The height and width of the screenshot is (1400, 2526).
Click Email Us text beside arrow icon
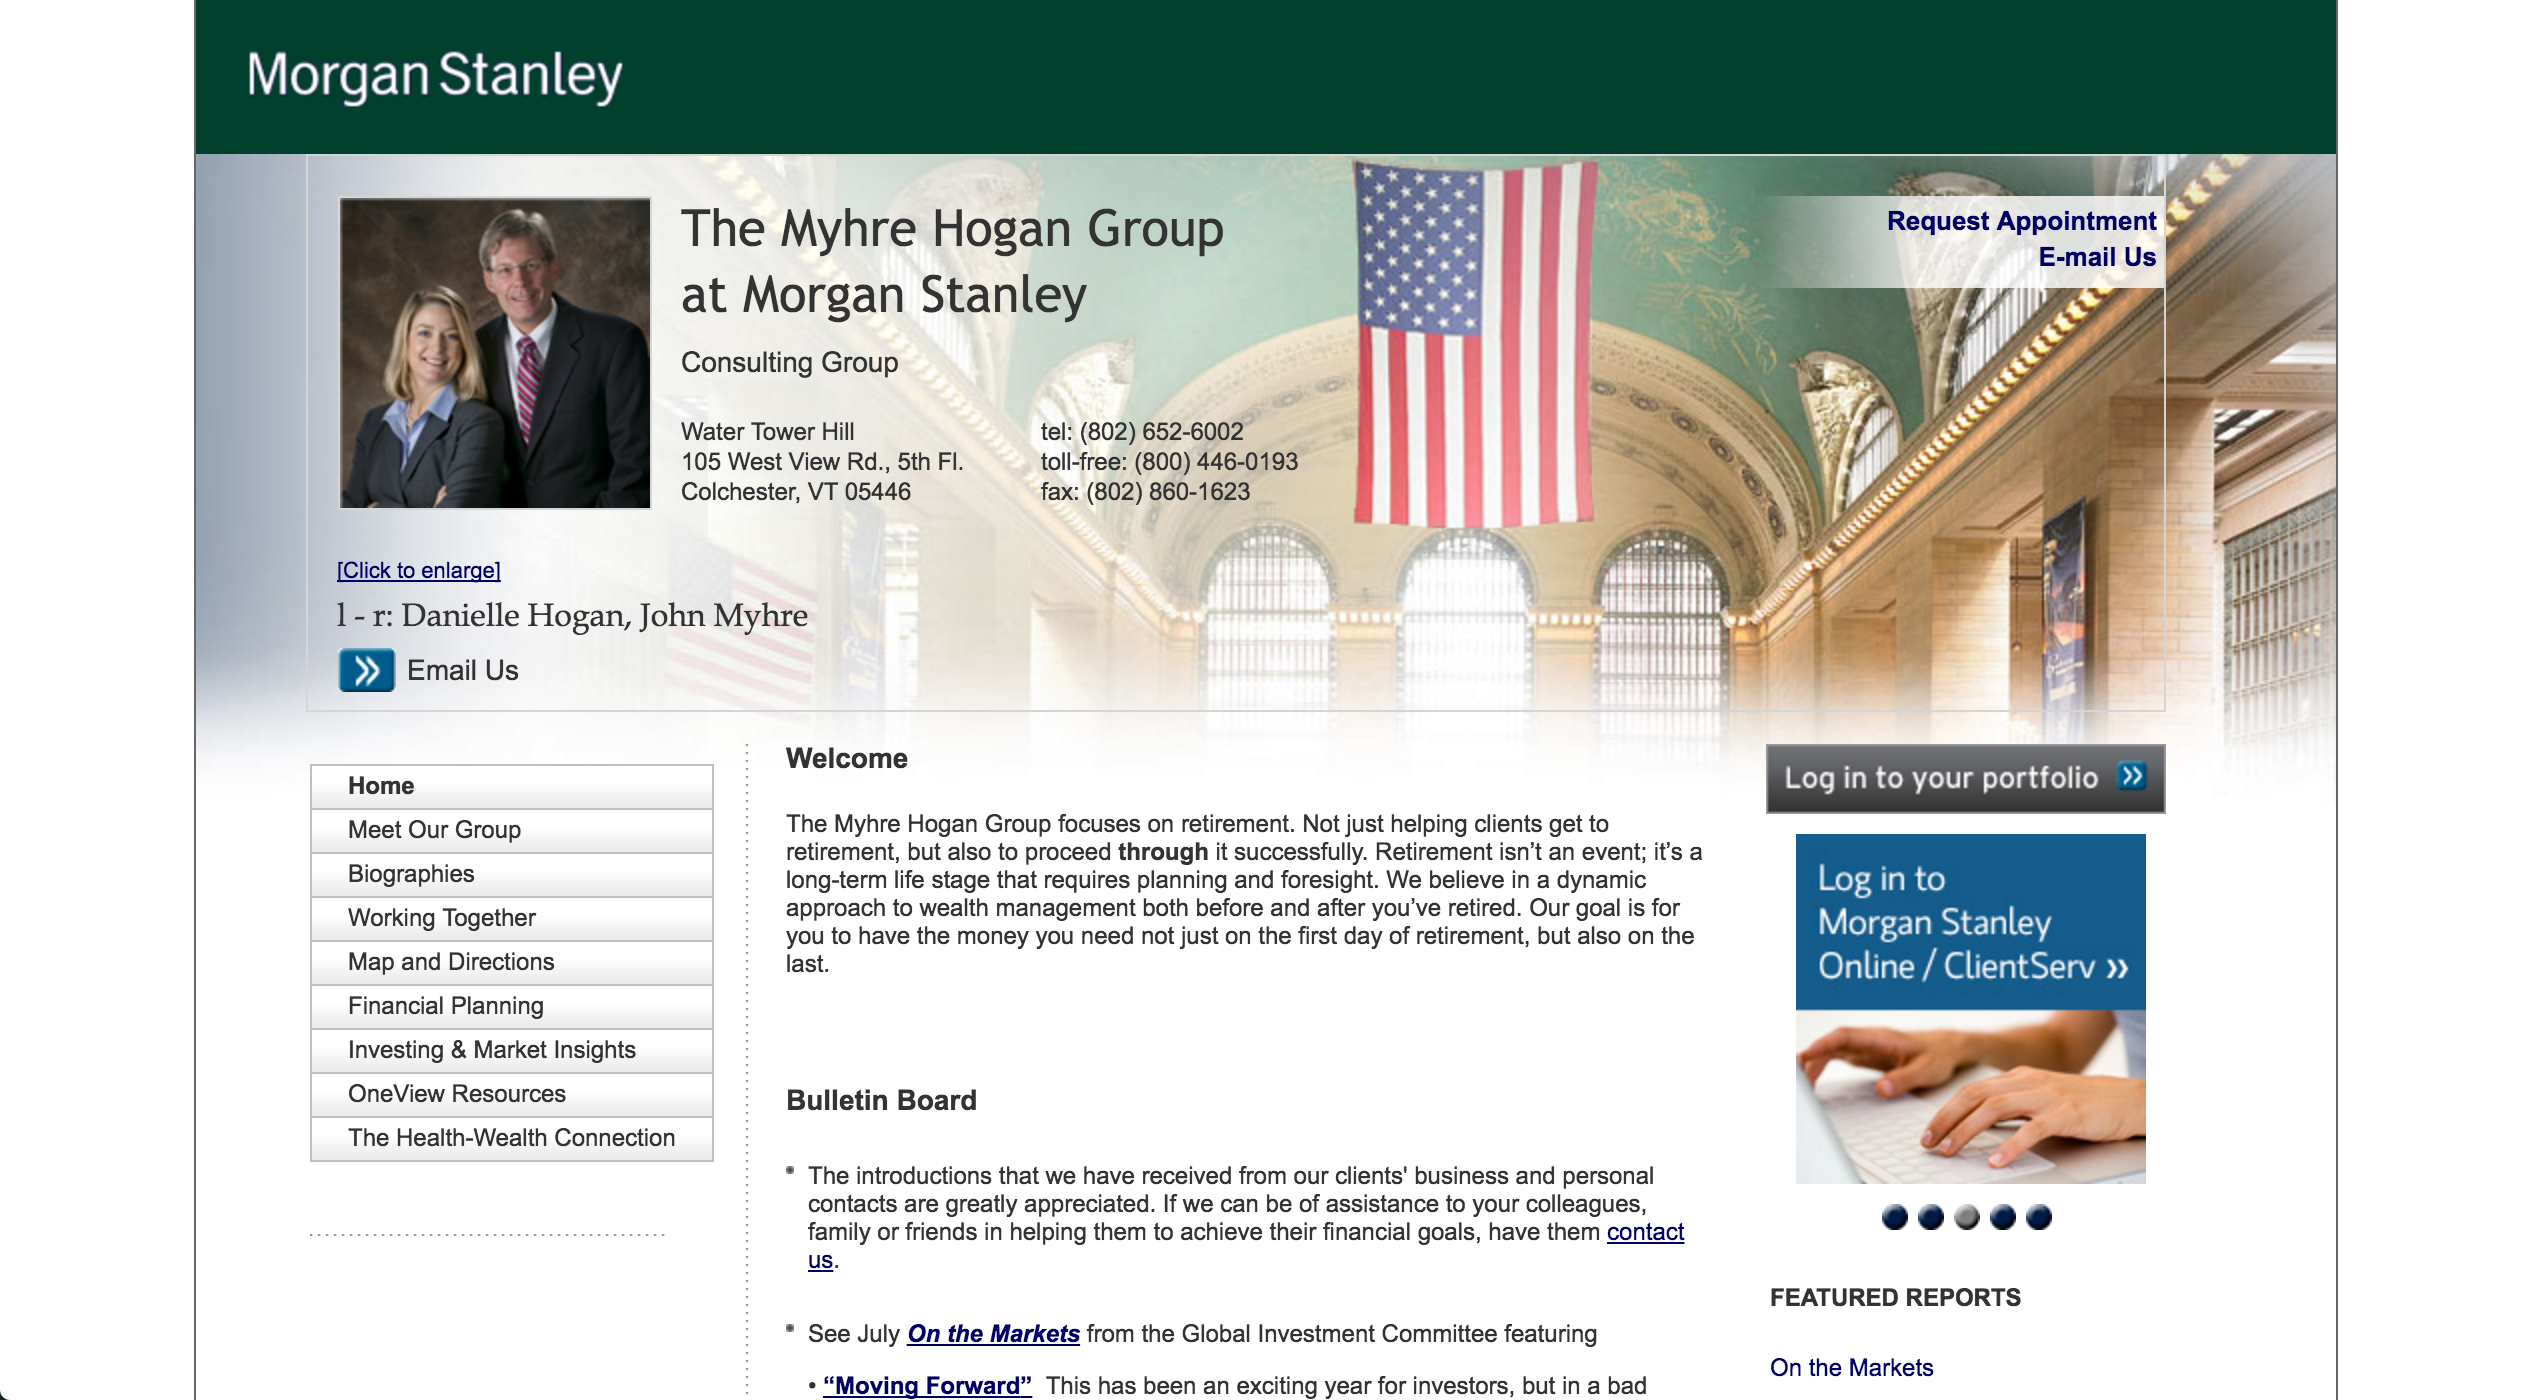coord(463,670)
